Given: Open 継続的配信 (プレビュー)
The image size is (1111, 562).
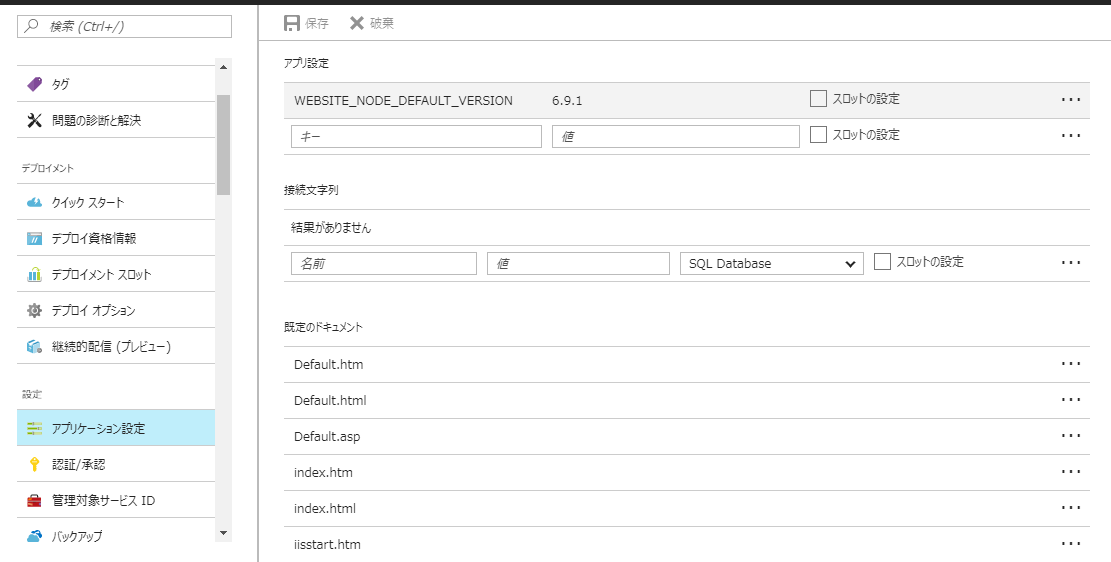Looking at the screenshot, I should [116, 347].
